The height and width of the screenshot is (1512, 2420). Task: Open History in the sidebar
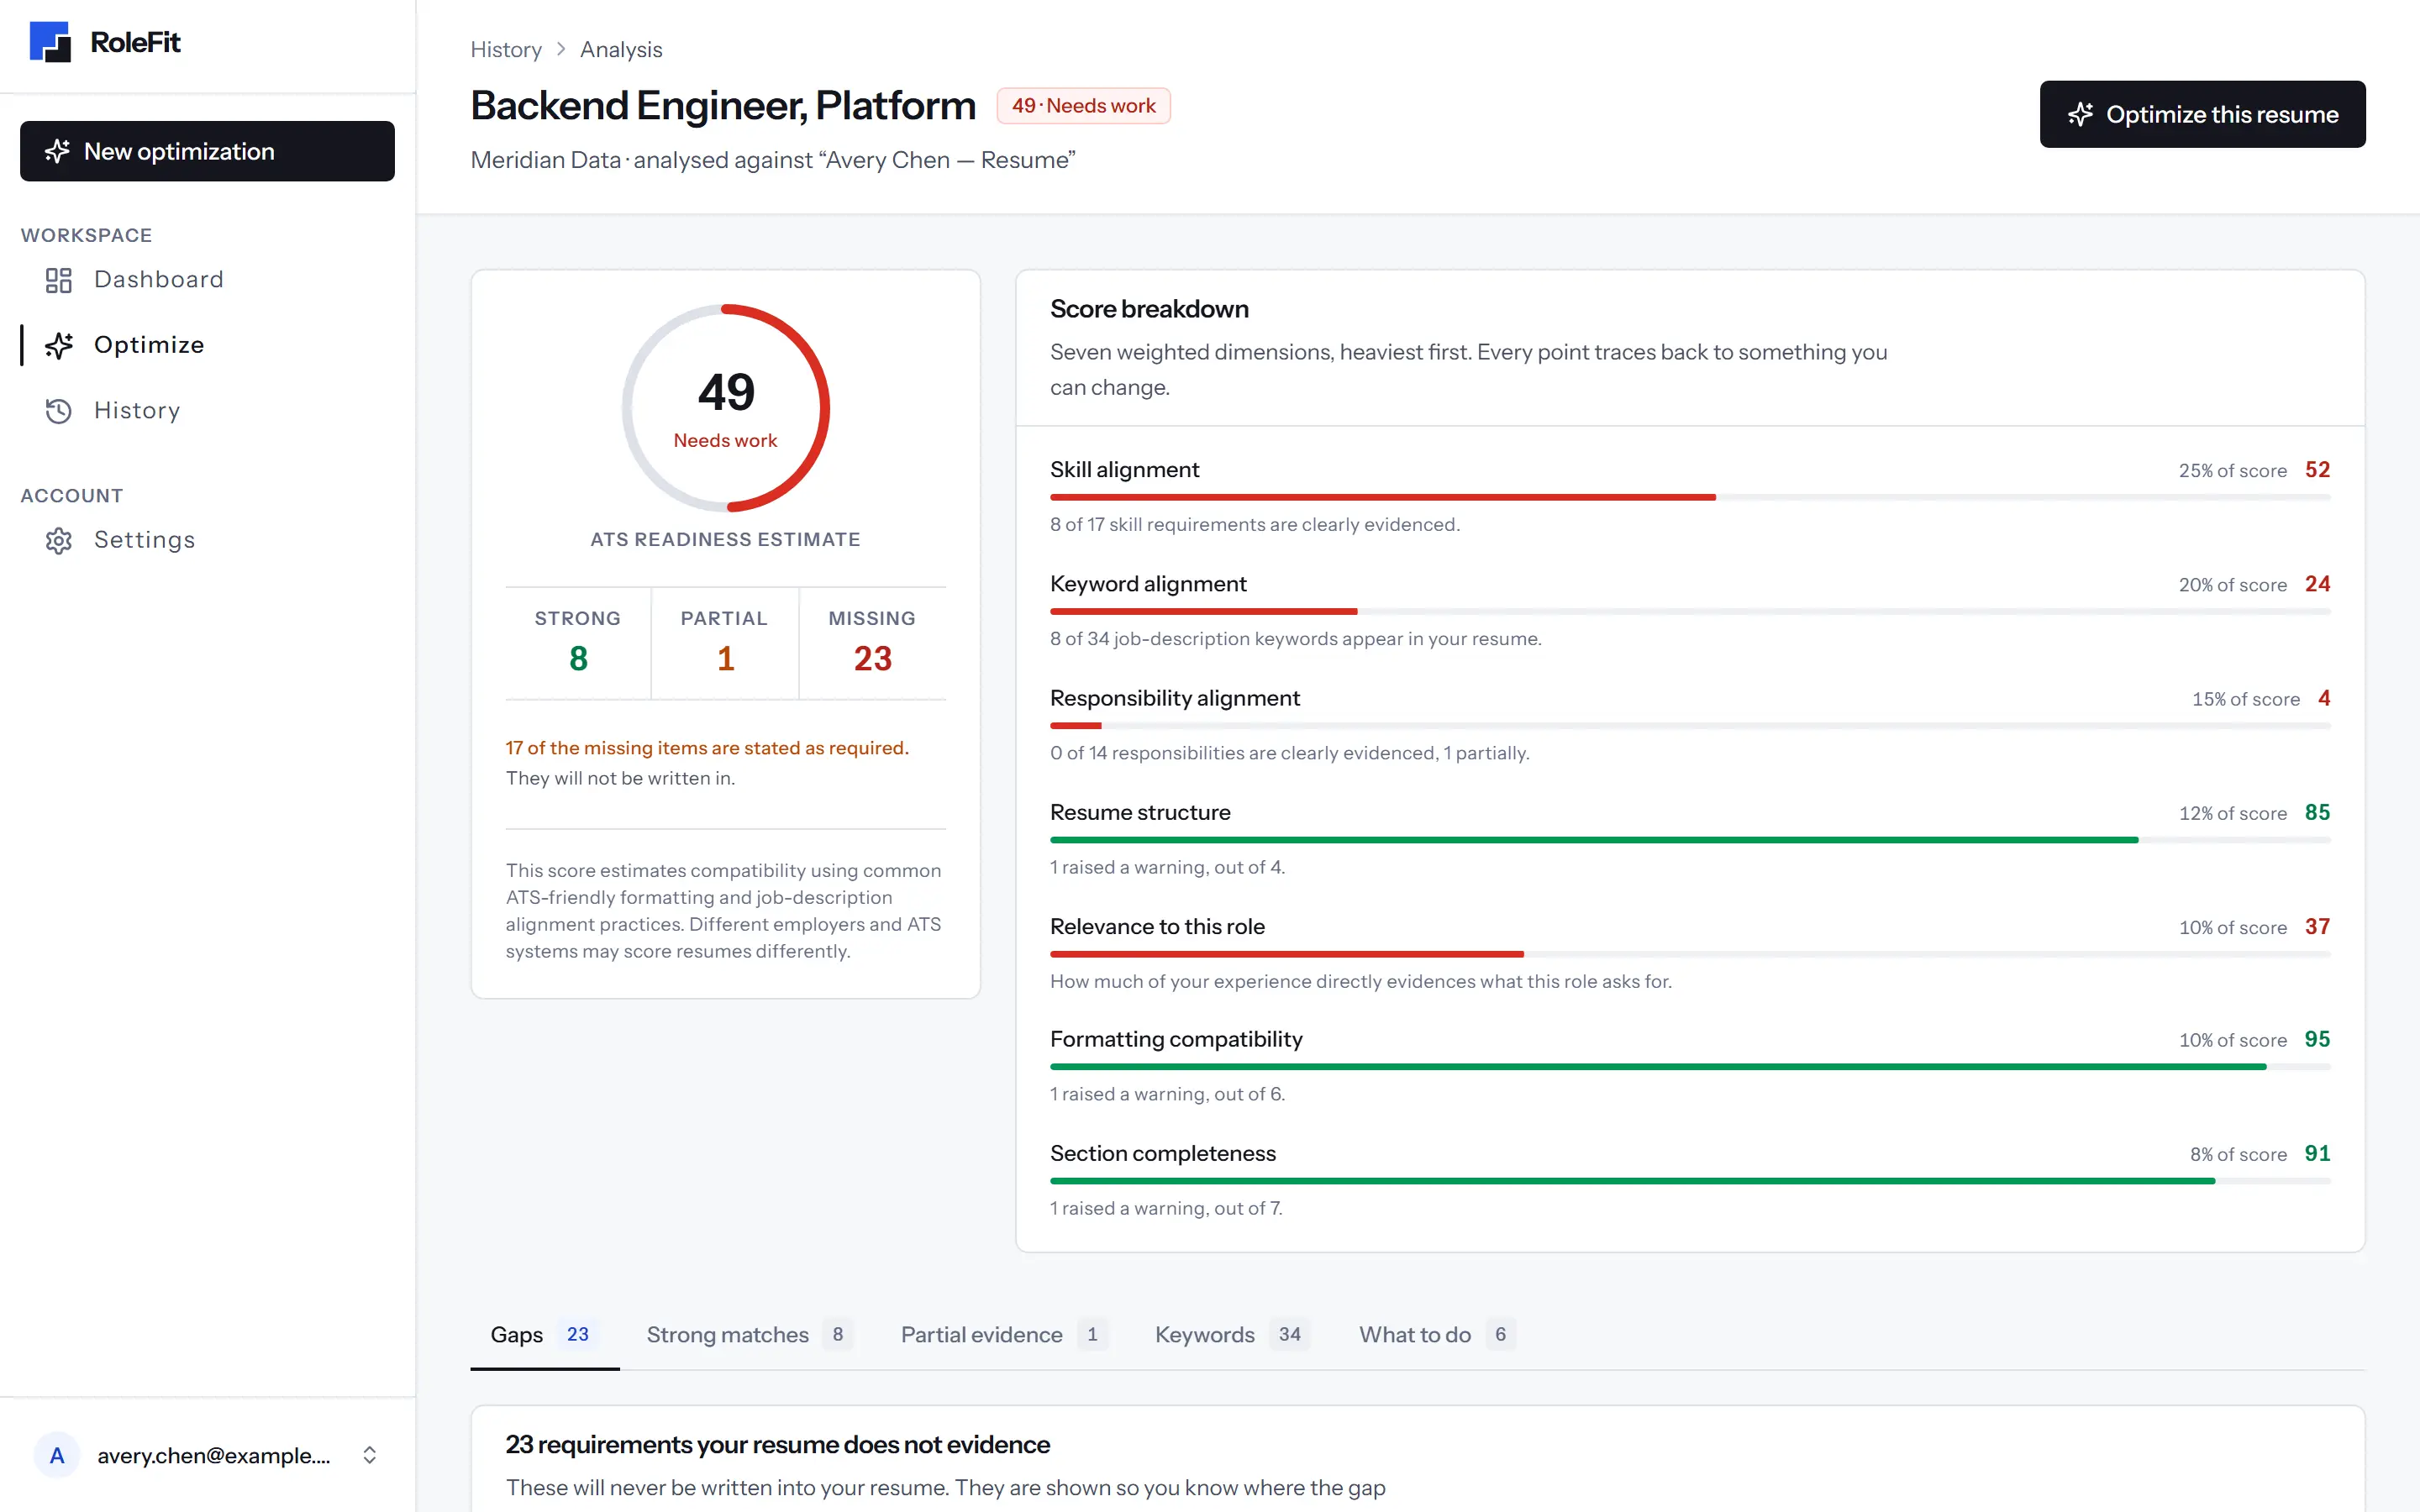click(207, 411)
